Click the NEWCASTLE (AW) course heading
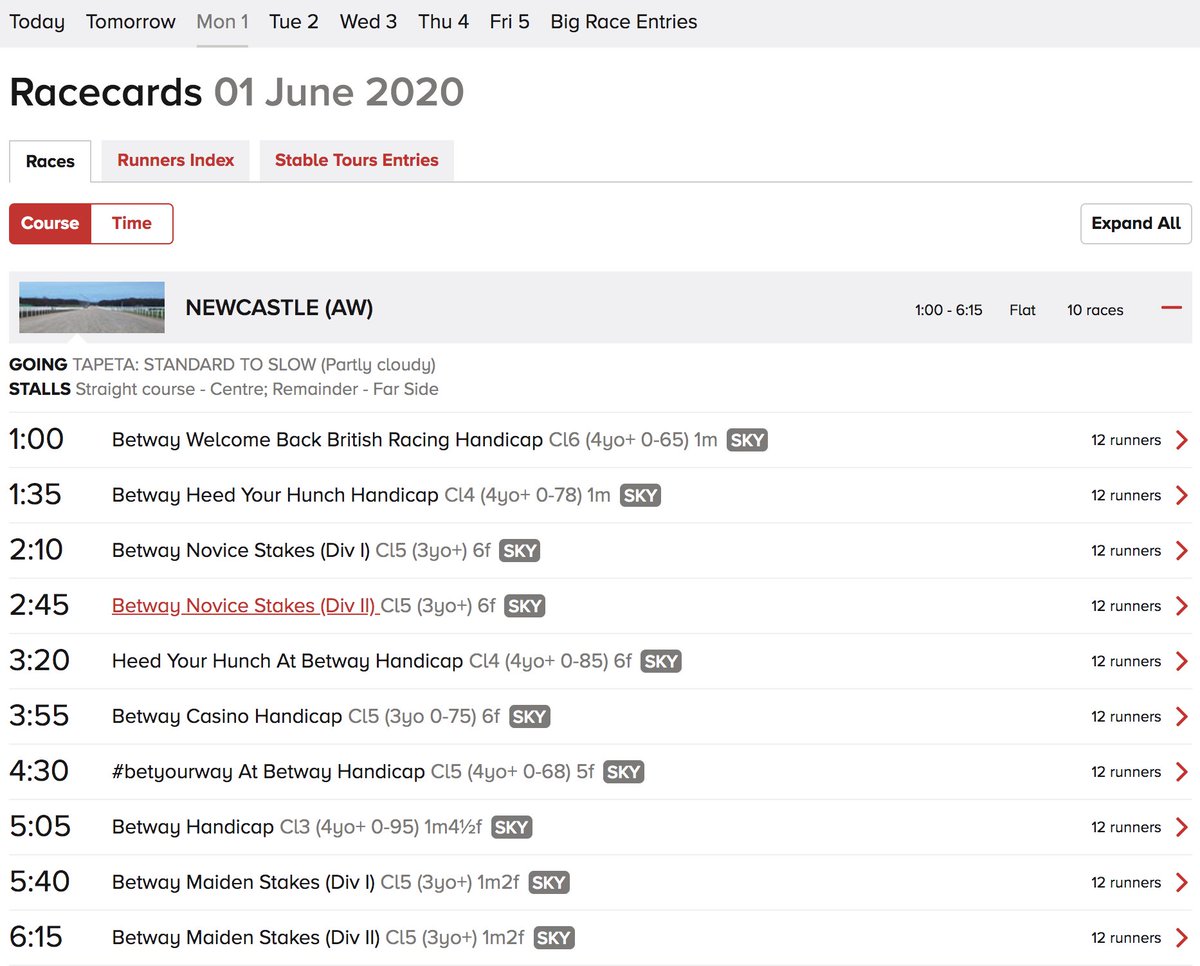The width and height of the screenshot is (1200, 966). (279, 308)
